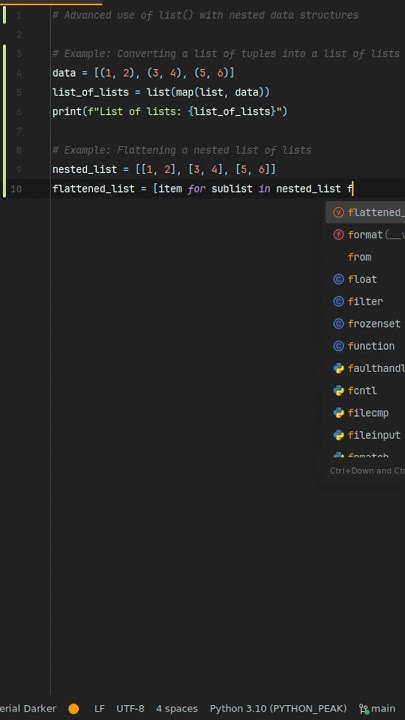Open the git branch main widget
The width and height of the screenshot is (405, 720).
tap(377, 709)
